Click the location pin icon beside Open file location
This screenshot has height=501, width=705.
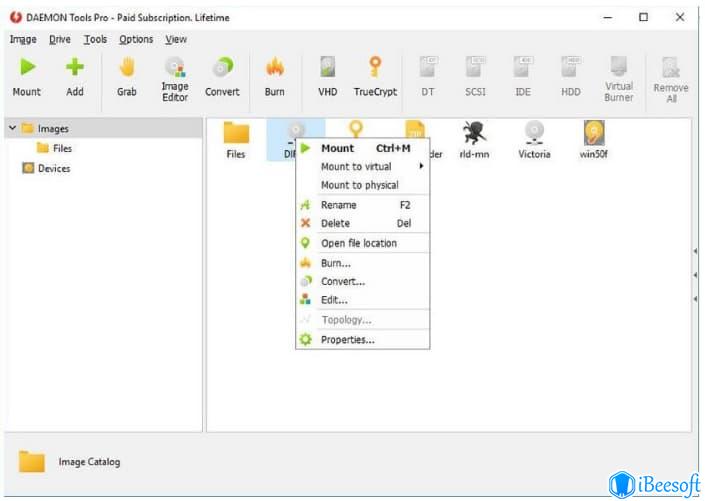pyautogui.click(x=305, y=243)
